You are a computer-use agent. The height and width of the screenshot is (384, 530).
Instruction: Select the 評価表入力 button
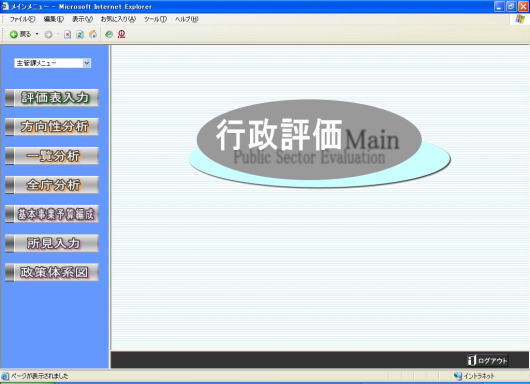[52, 98]
